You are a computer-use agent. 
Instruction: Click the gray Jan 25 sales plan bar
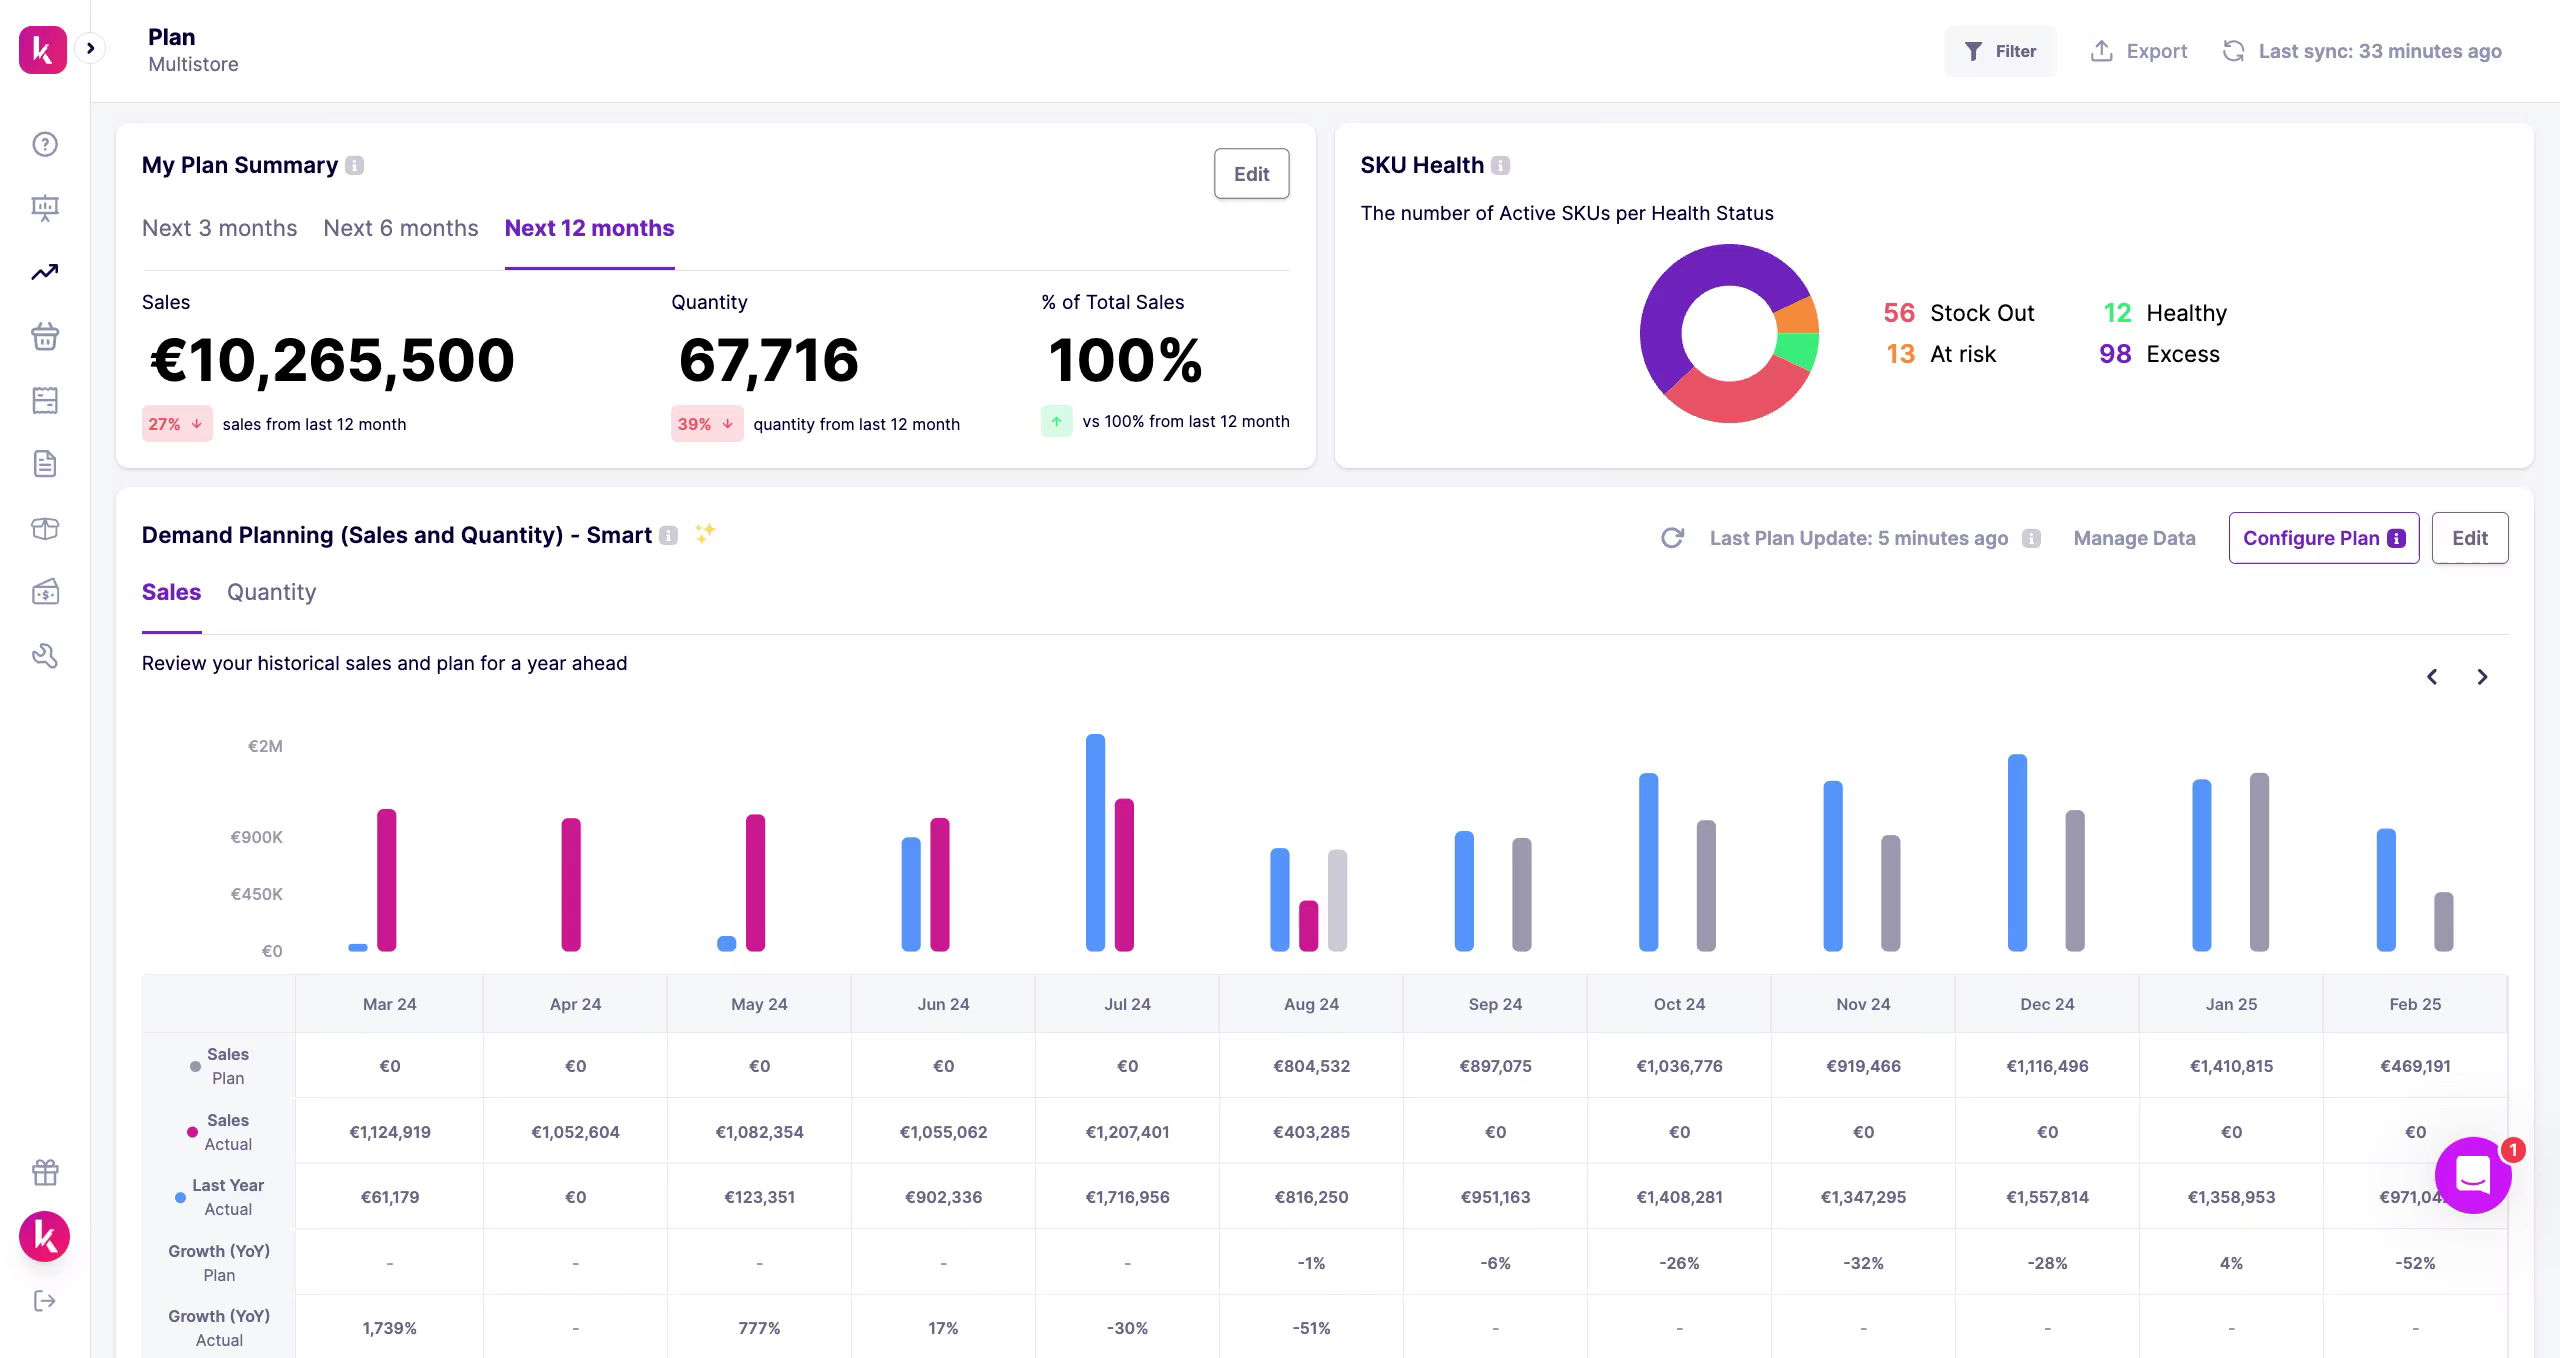coord(2259,862)
